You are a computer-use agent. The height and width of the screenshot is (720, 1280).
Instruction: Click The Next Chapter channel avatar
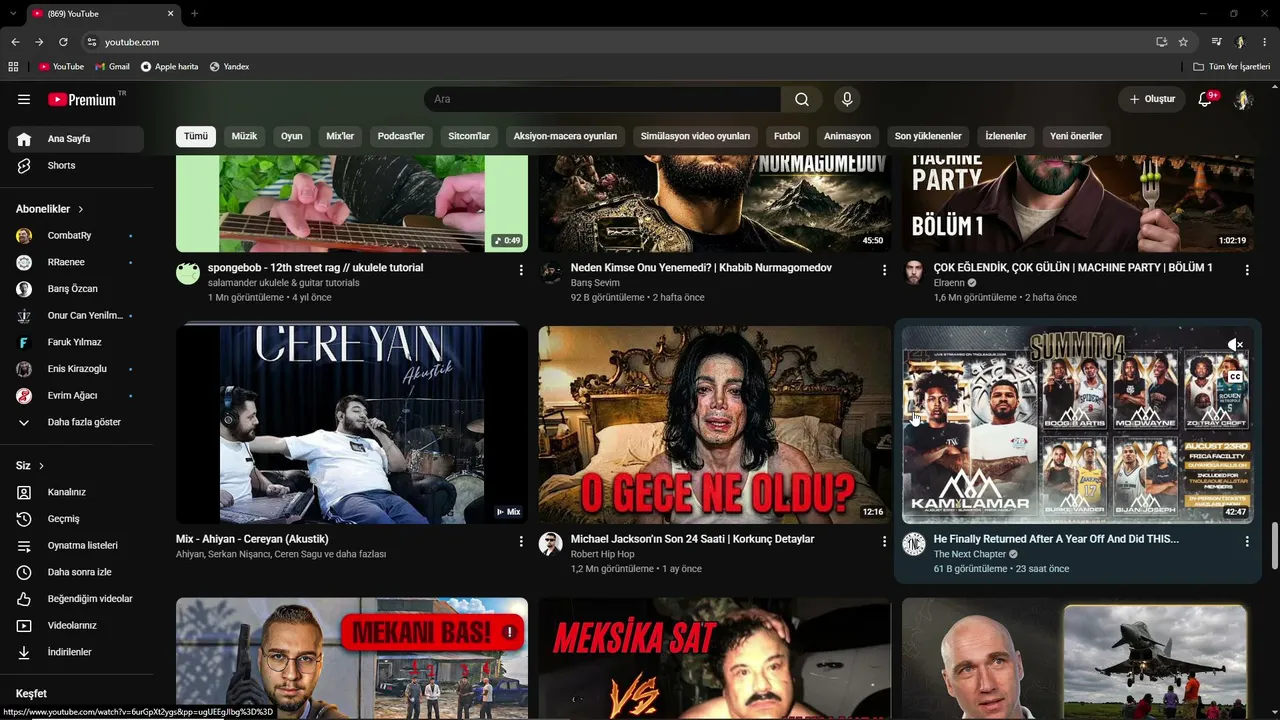click(x=914, y=544)
